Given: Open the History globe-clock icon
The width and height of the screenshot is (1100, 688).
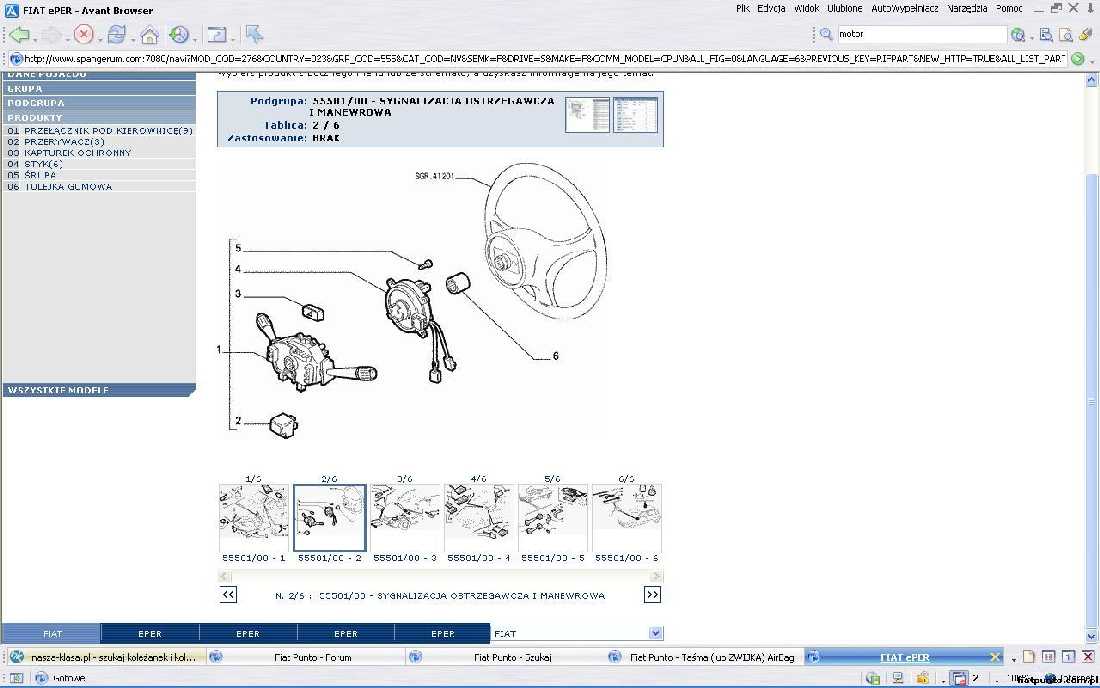Looking at the screenshot, I should coord(180,34).
